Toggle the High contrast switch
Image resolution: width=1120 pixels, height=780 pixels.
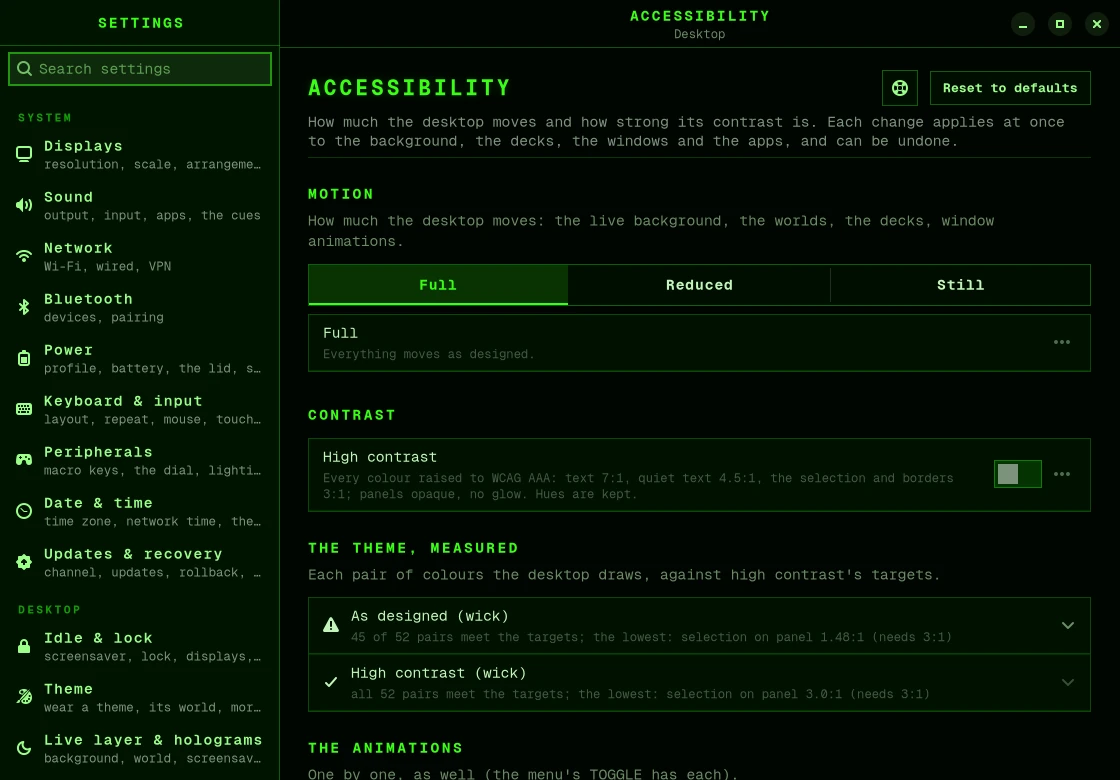pyautogui.click(x=1018, y=474)
